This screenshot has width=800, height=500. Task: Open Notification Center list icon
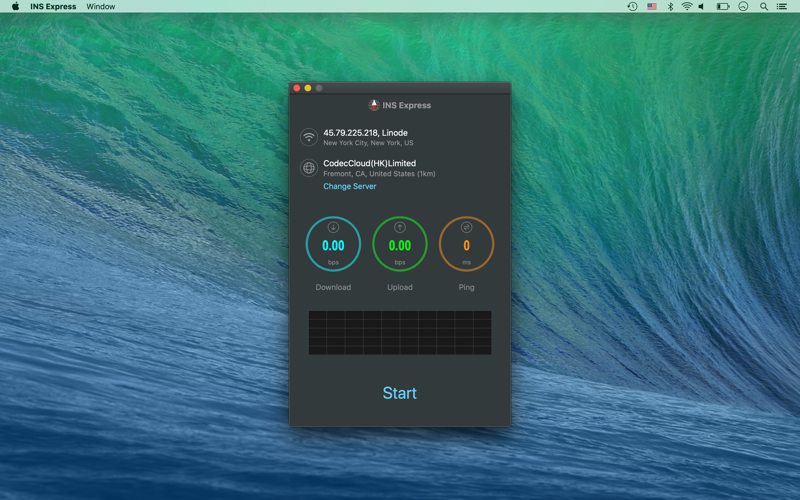tap(782, 6)
